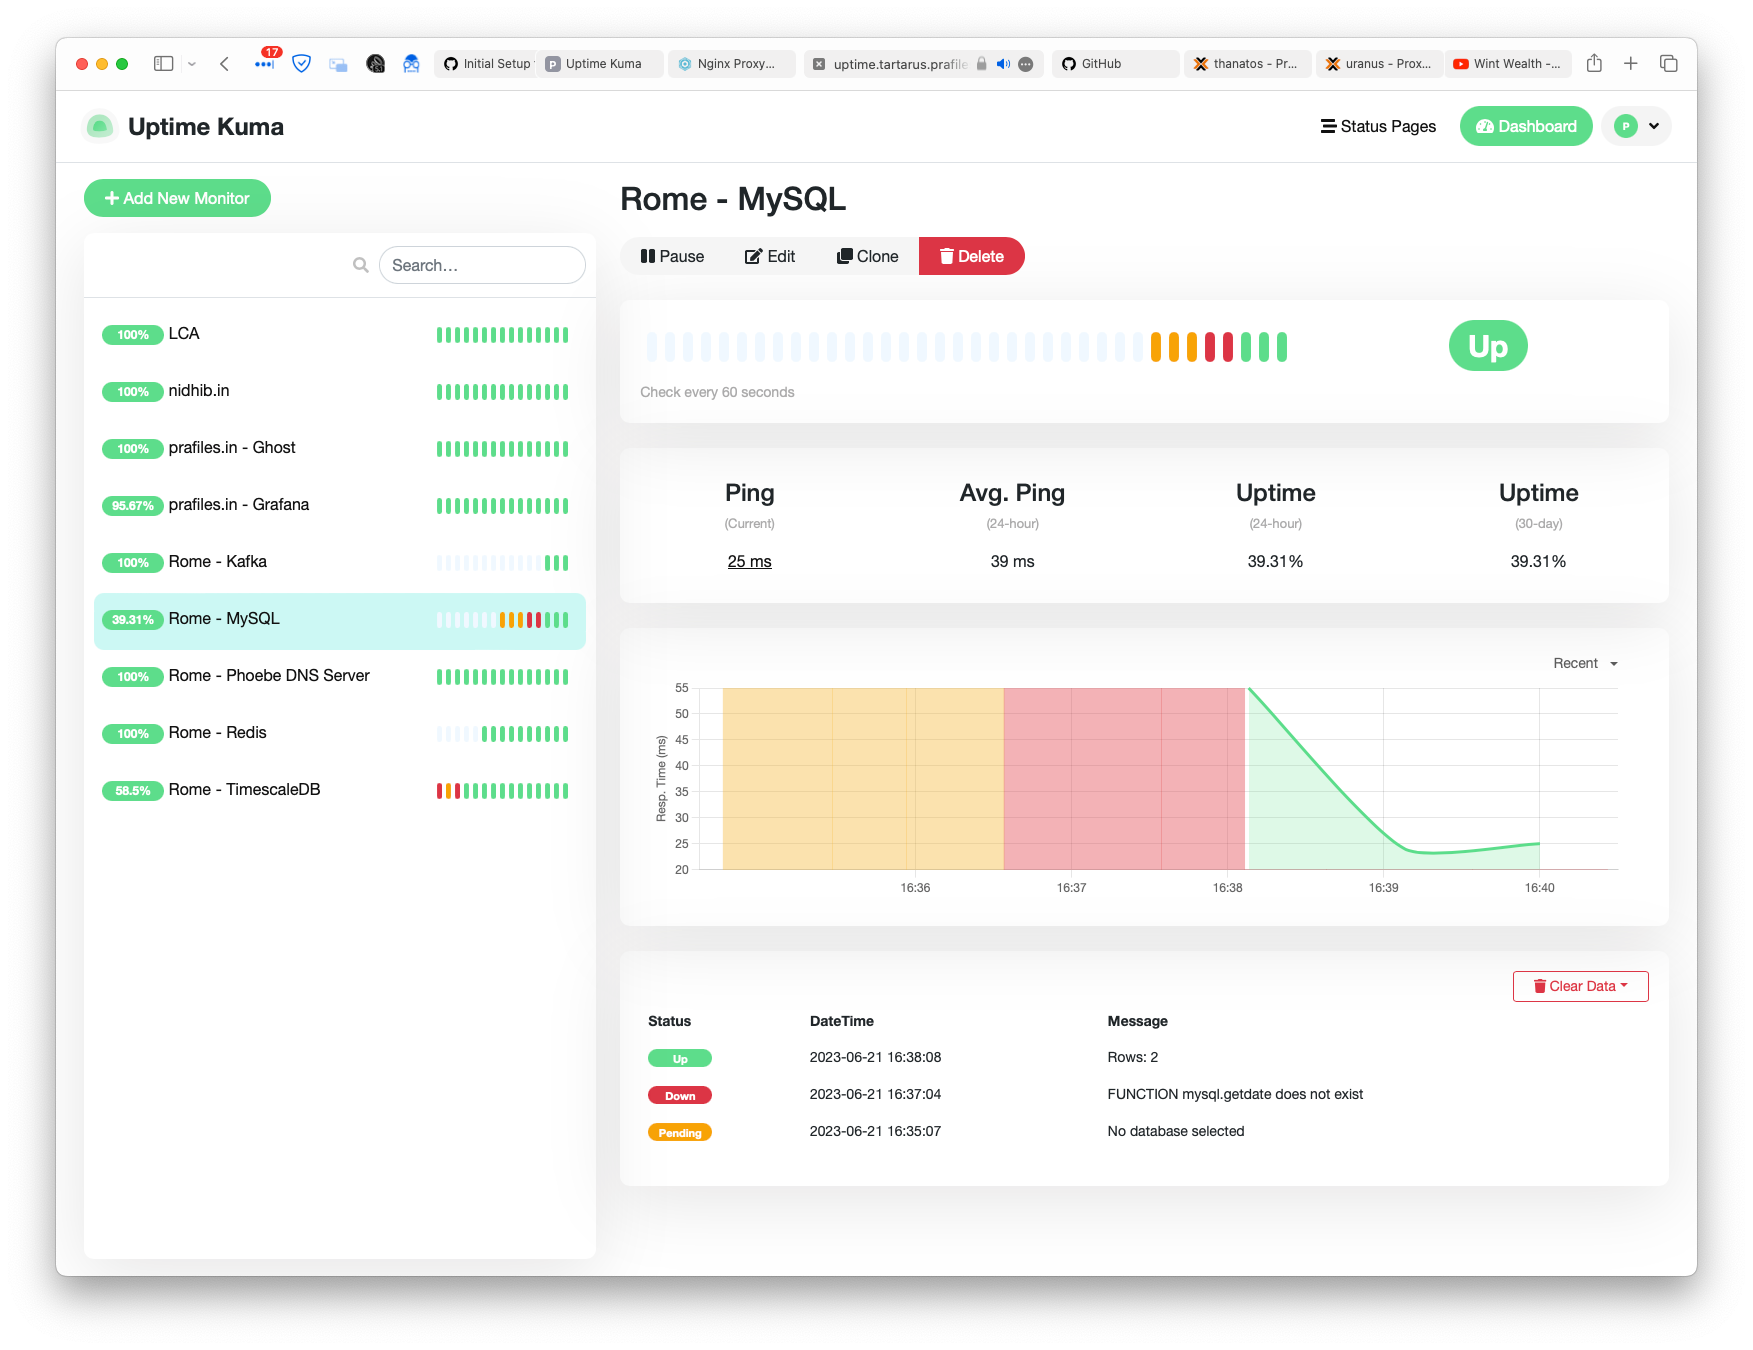1753x1350 pixels.
Task: Open the Safari Share icon
Action: [1594, 63]
